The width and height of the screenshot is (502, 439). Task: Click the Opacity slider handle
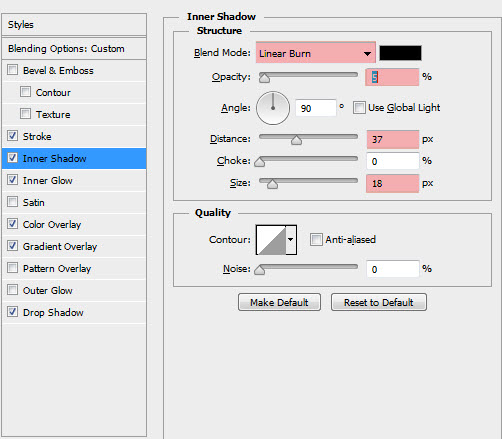tap(264, 78)
